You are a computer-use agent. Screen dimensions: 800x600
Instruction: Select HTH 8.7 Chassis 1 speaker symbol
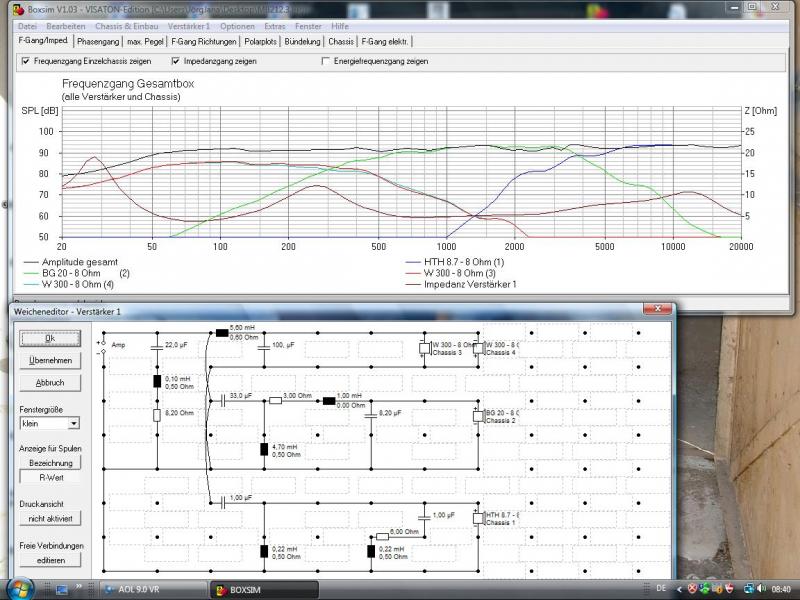(x=478, y=518)
